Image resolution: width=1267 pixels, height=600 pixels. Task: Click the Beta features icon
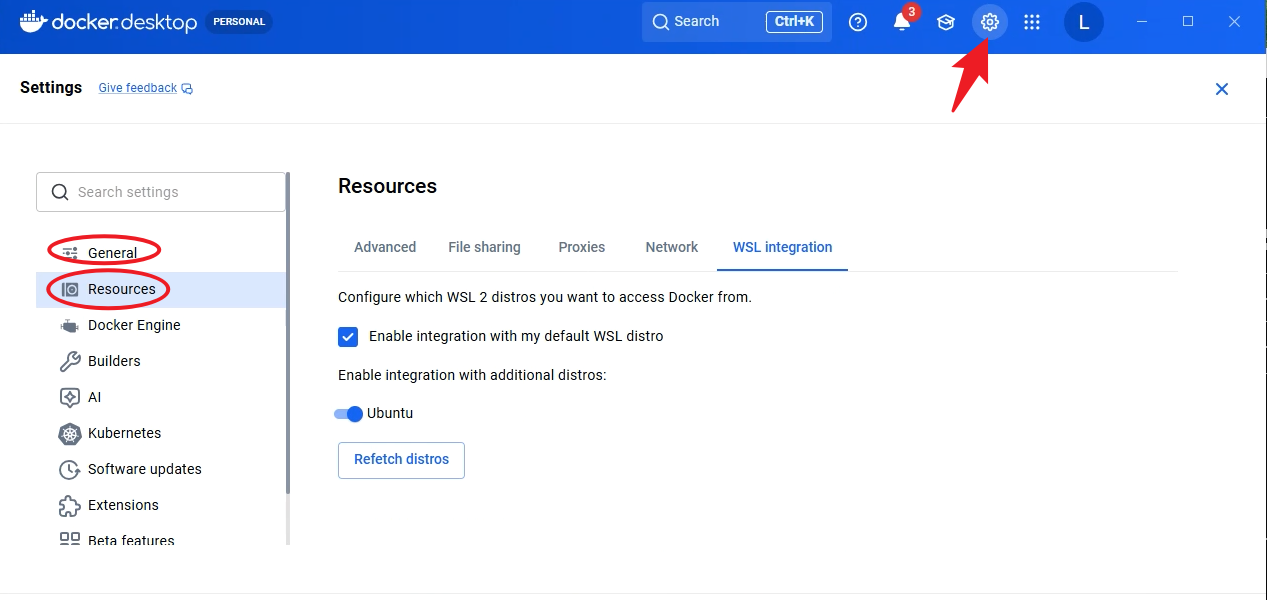pyautogui.click(x=70, y=539)
